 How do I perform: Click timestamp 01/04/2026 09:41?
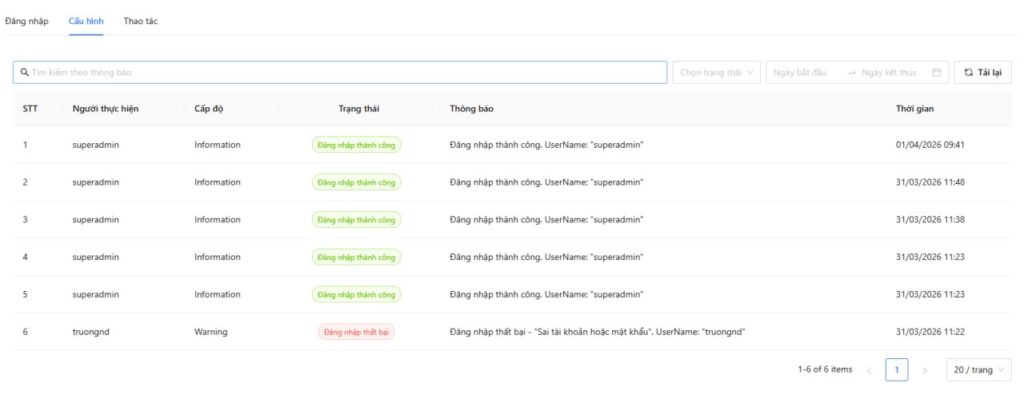[930, 145]
